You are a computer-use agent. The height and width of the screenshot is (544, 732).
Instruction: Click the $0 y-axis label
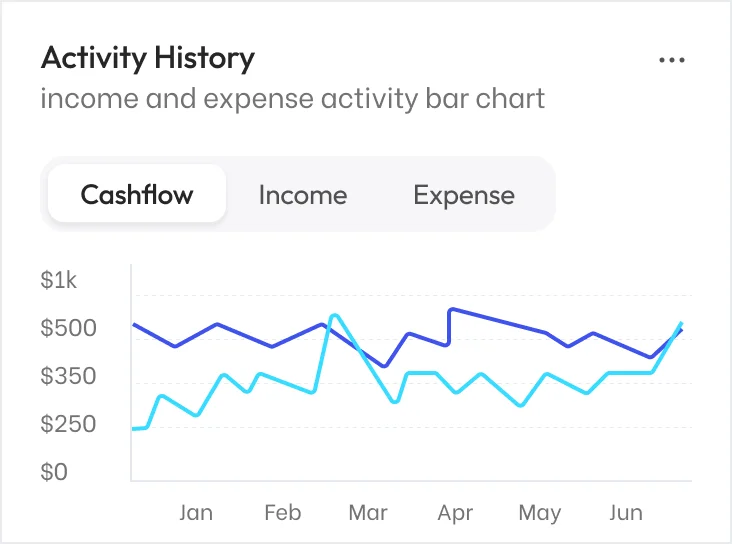click(x=54, y=472)
